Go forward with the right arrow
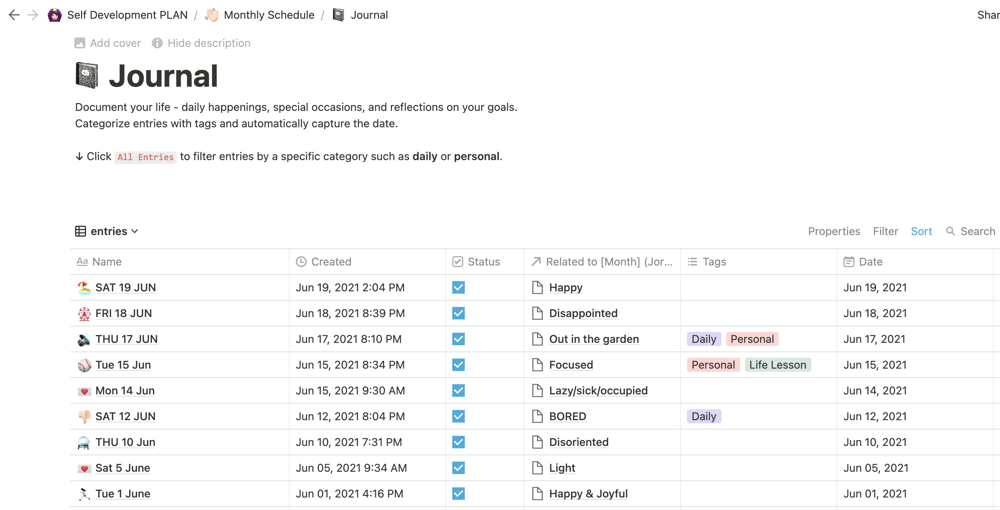 (x=33, y=15)
